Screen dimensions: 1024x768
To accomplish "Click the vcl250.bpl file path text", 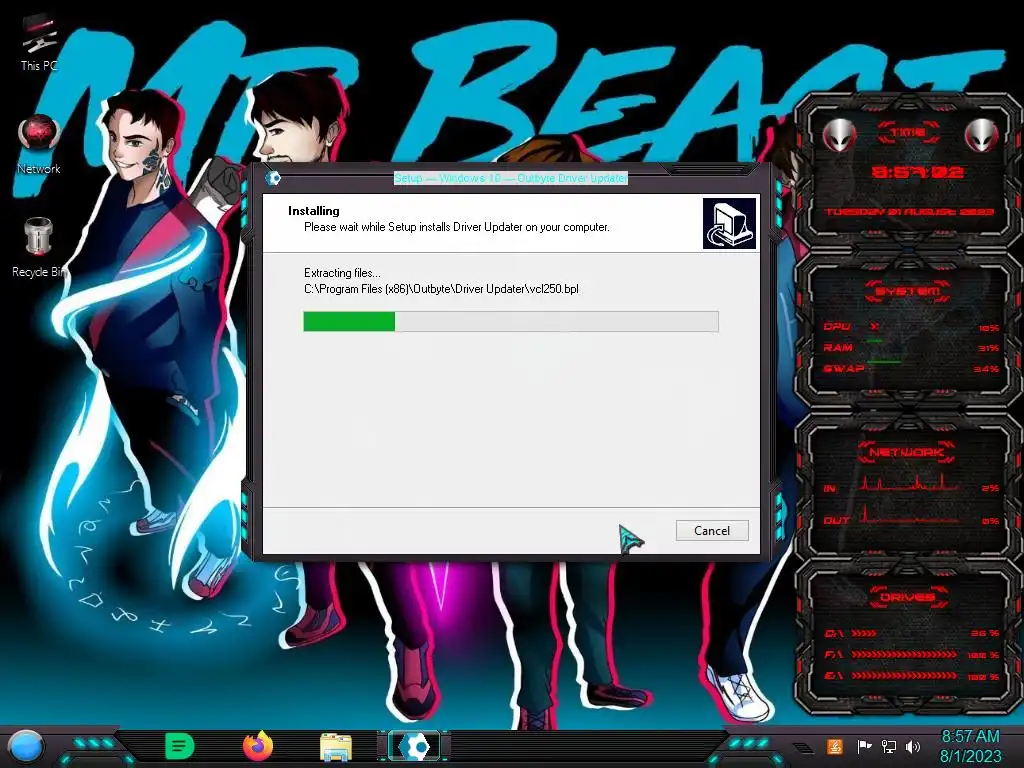I will point(441,289).
